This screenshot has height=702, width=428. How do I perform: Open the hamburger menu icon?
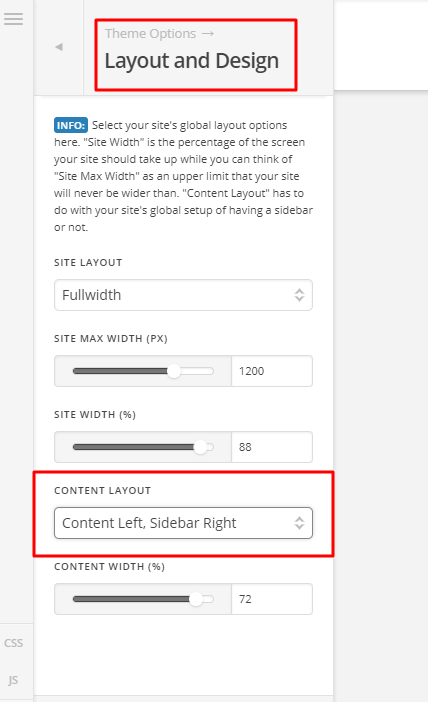[13, 19]
